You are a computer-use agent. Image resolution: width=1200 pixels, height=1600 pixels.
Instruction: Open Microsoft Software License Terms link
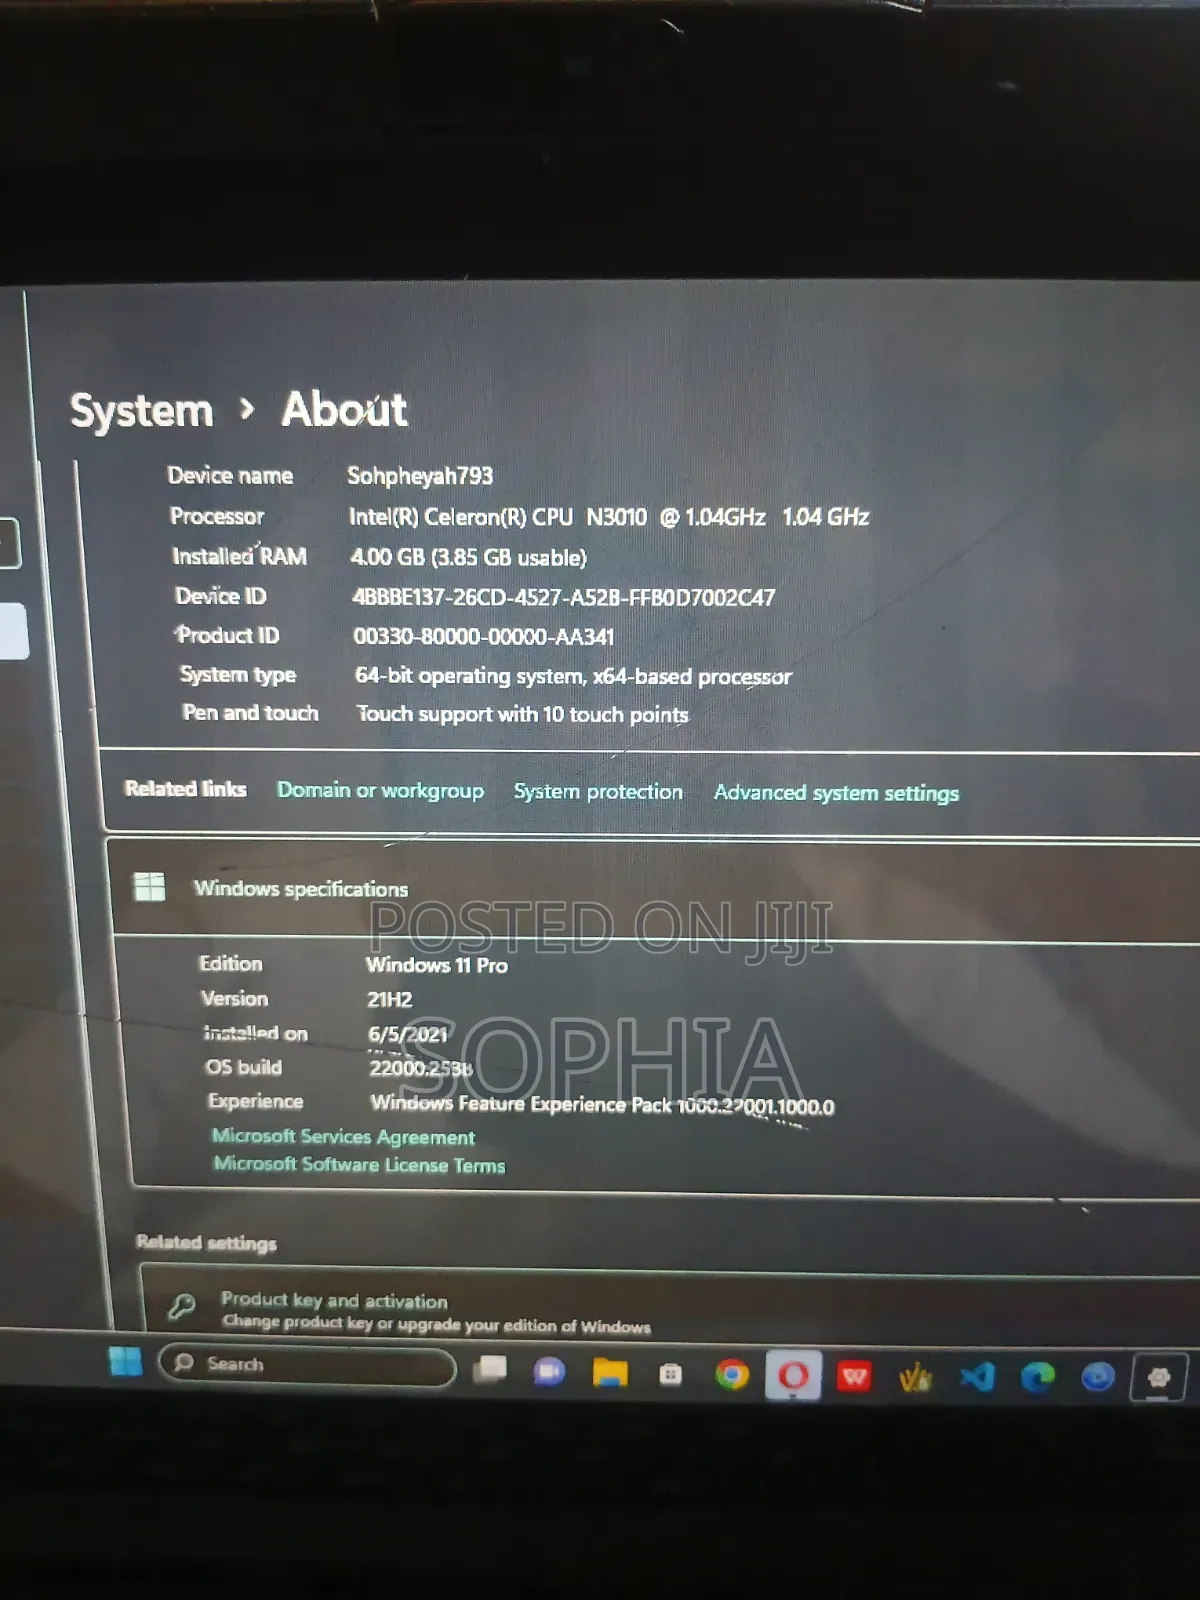click(x=359, y=1164)
